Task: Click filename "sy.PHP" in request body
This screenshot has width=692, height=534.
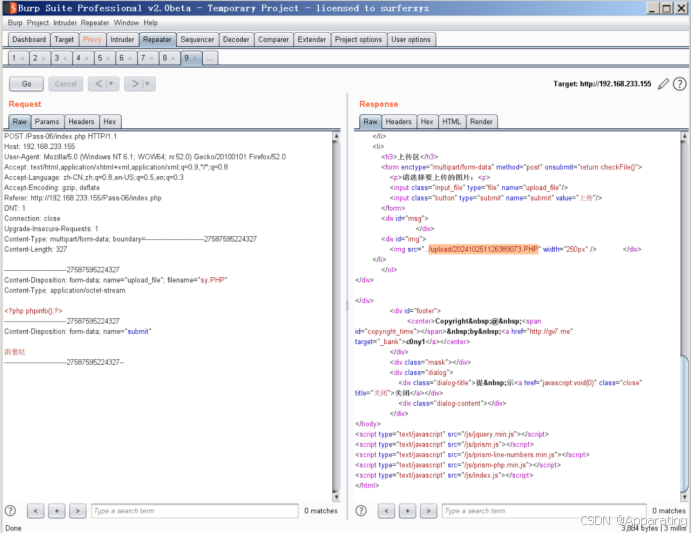Action: tap(214, 280)
